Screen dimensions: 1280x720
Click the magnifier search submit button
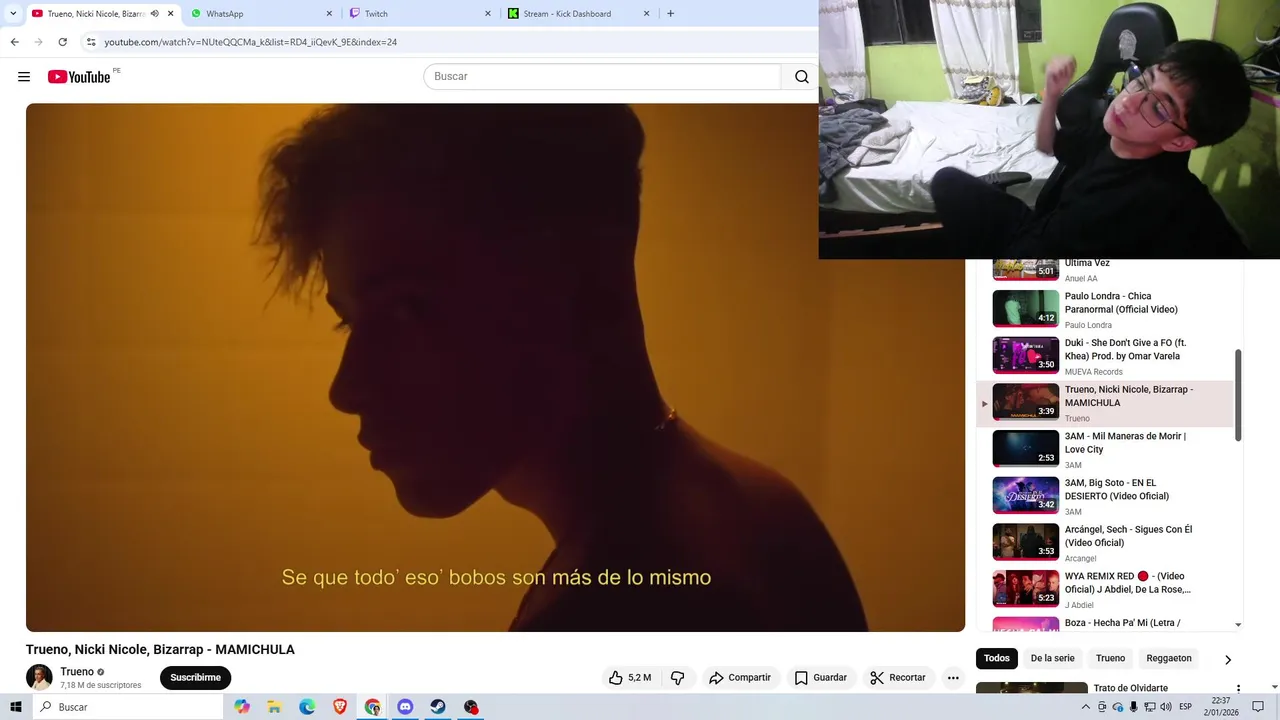[801, 77]
